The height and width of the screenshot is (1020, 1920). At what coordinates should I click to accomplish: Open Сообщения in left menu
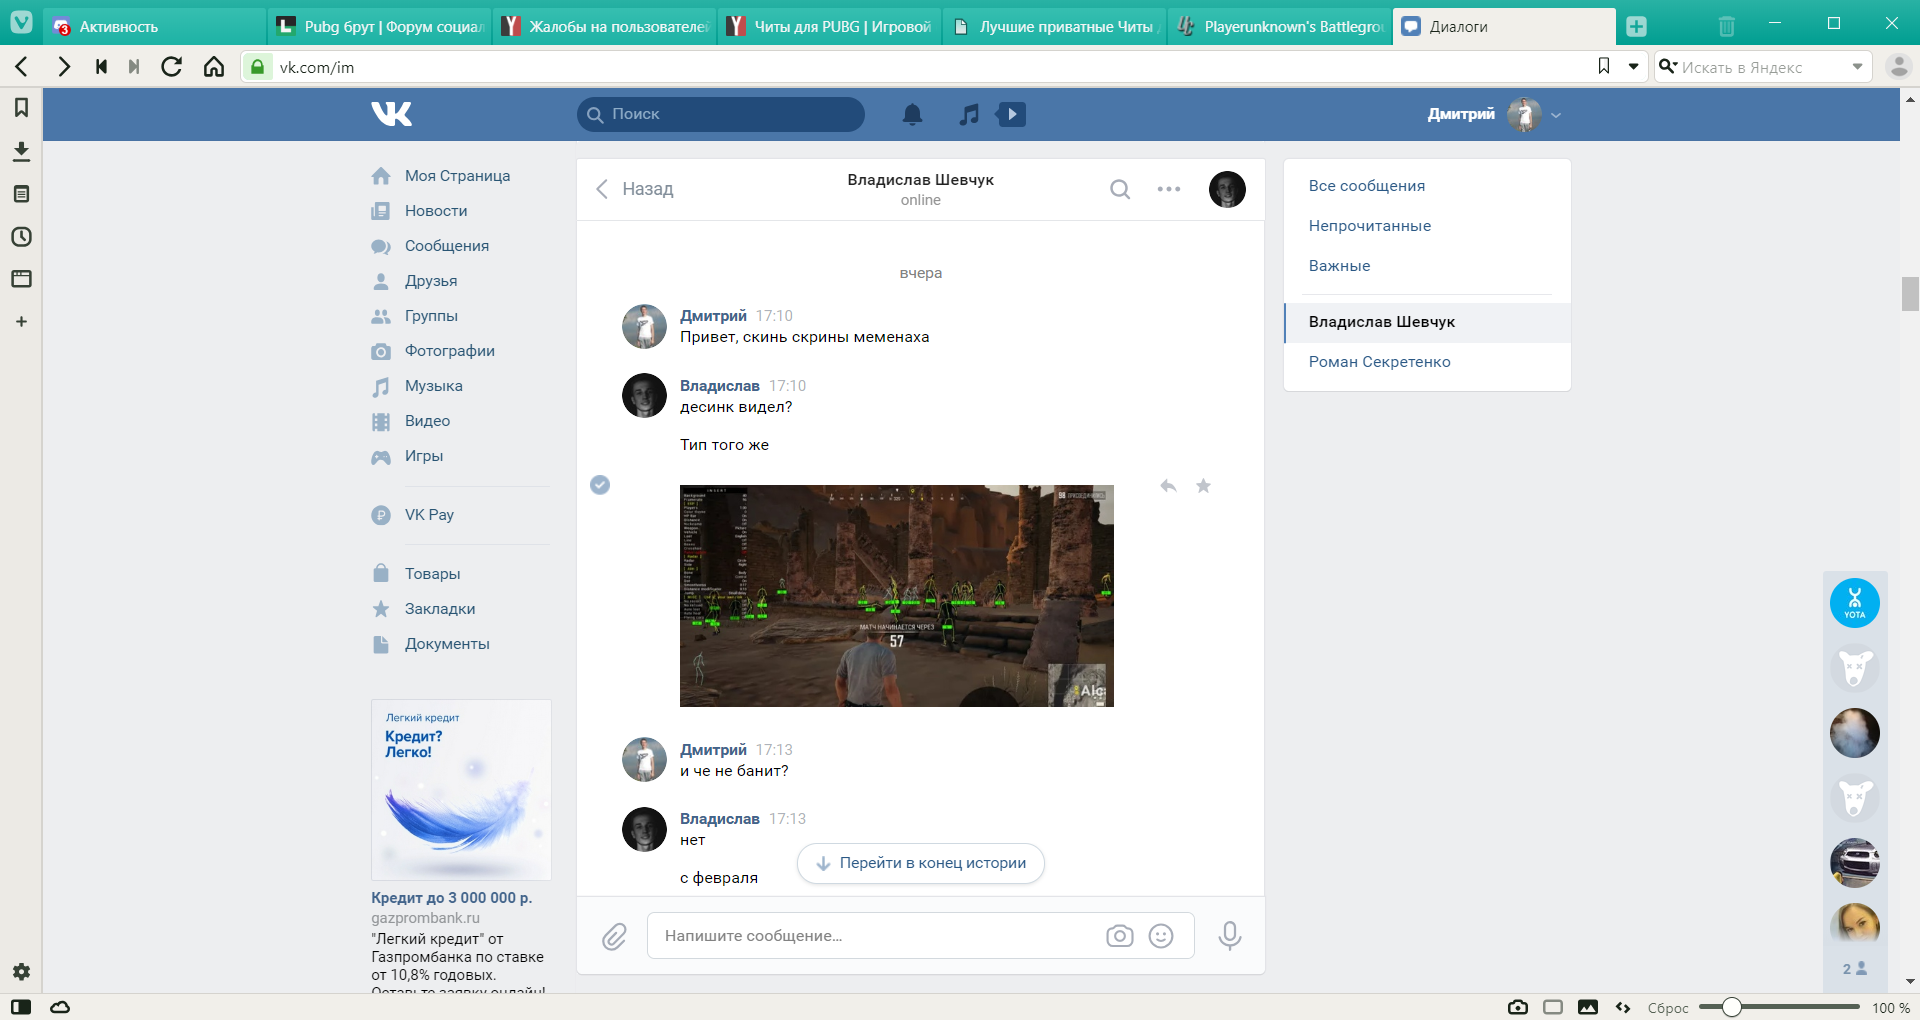tap(446, 246)
